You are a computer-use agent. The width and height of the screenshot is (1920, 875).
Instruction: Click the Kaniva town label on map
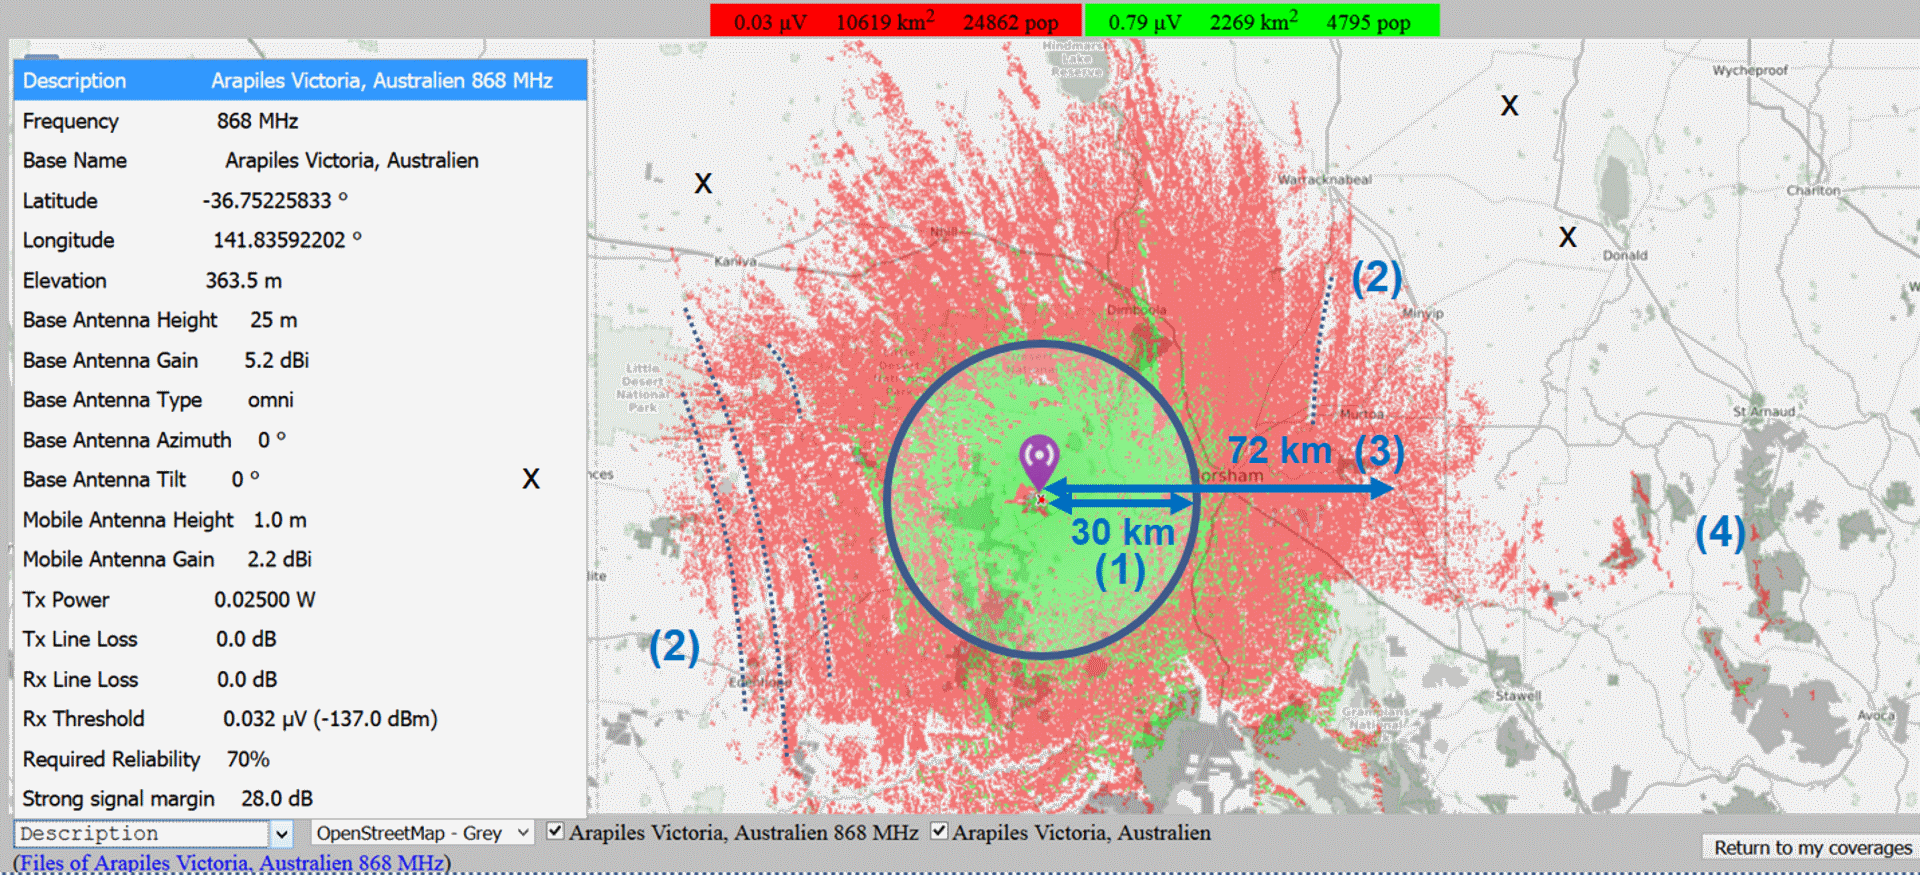pyautogui.click(x=735, y=261)
